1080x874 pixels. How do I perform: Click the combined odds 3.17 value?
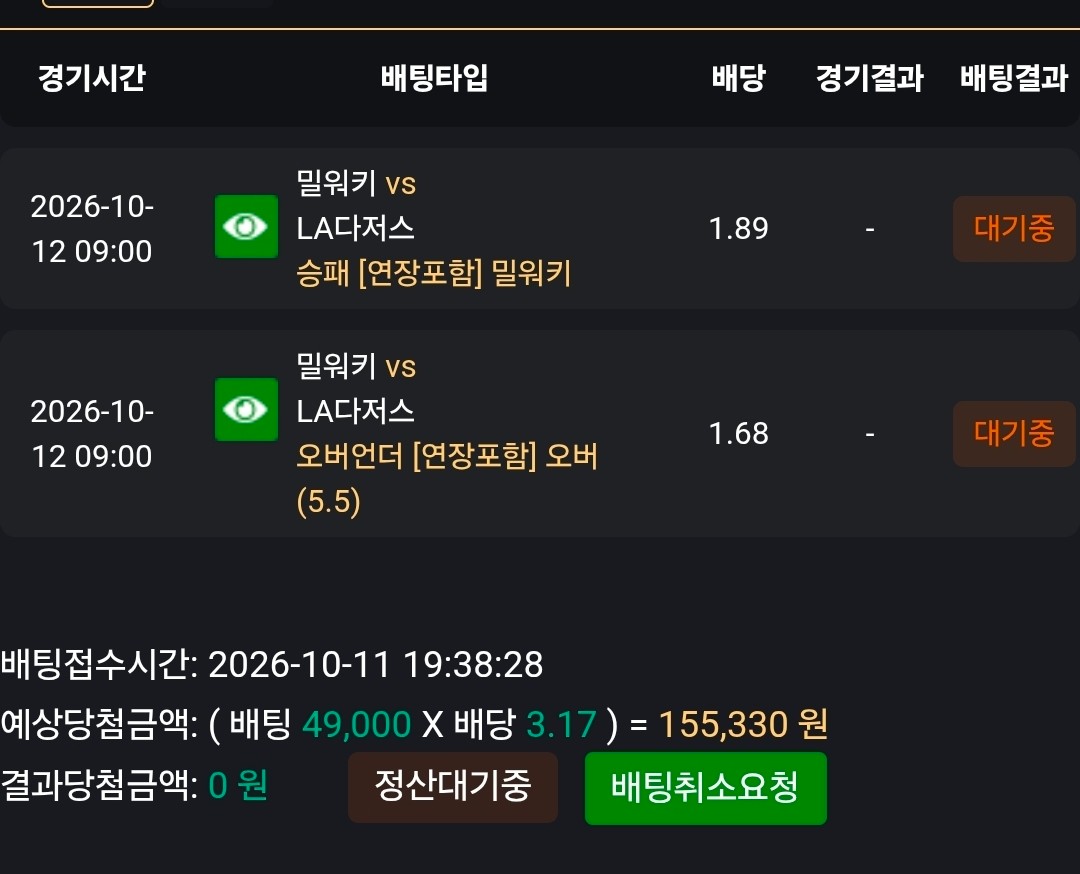[x=561, y=725]
